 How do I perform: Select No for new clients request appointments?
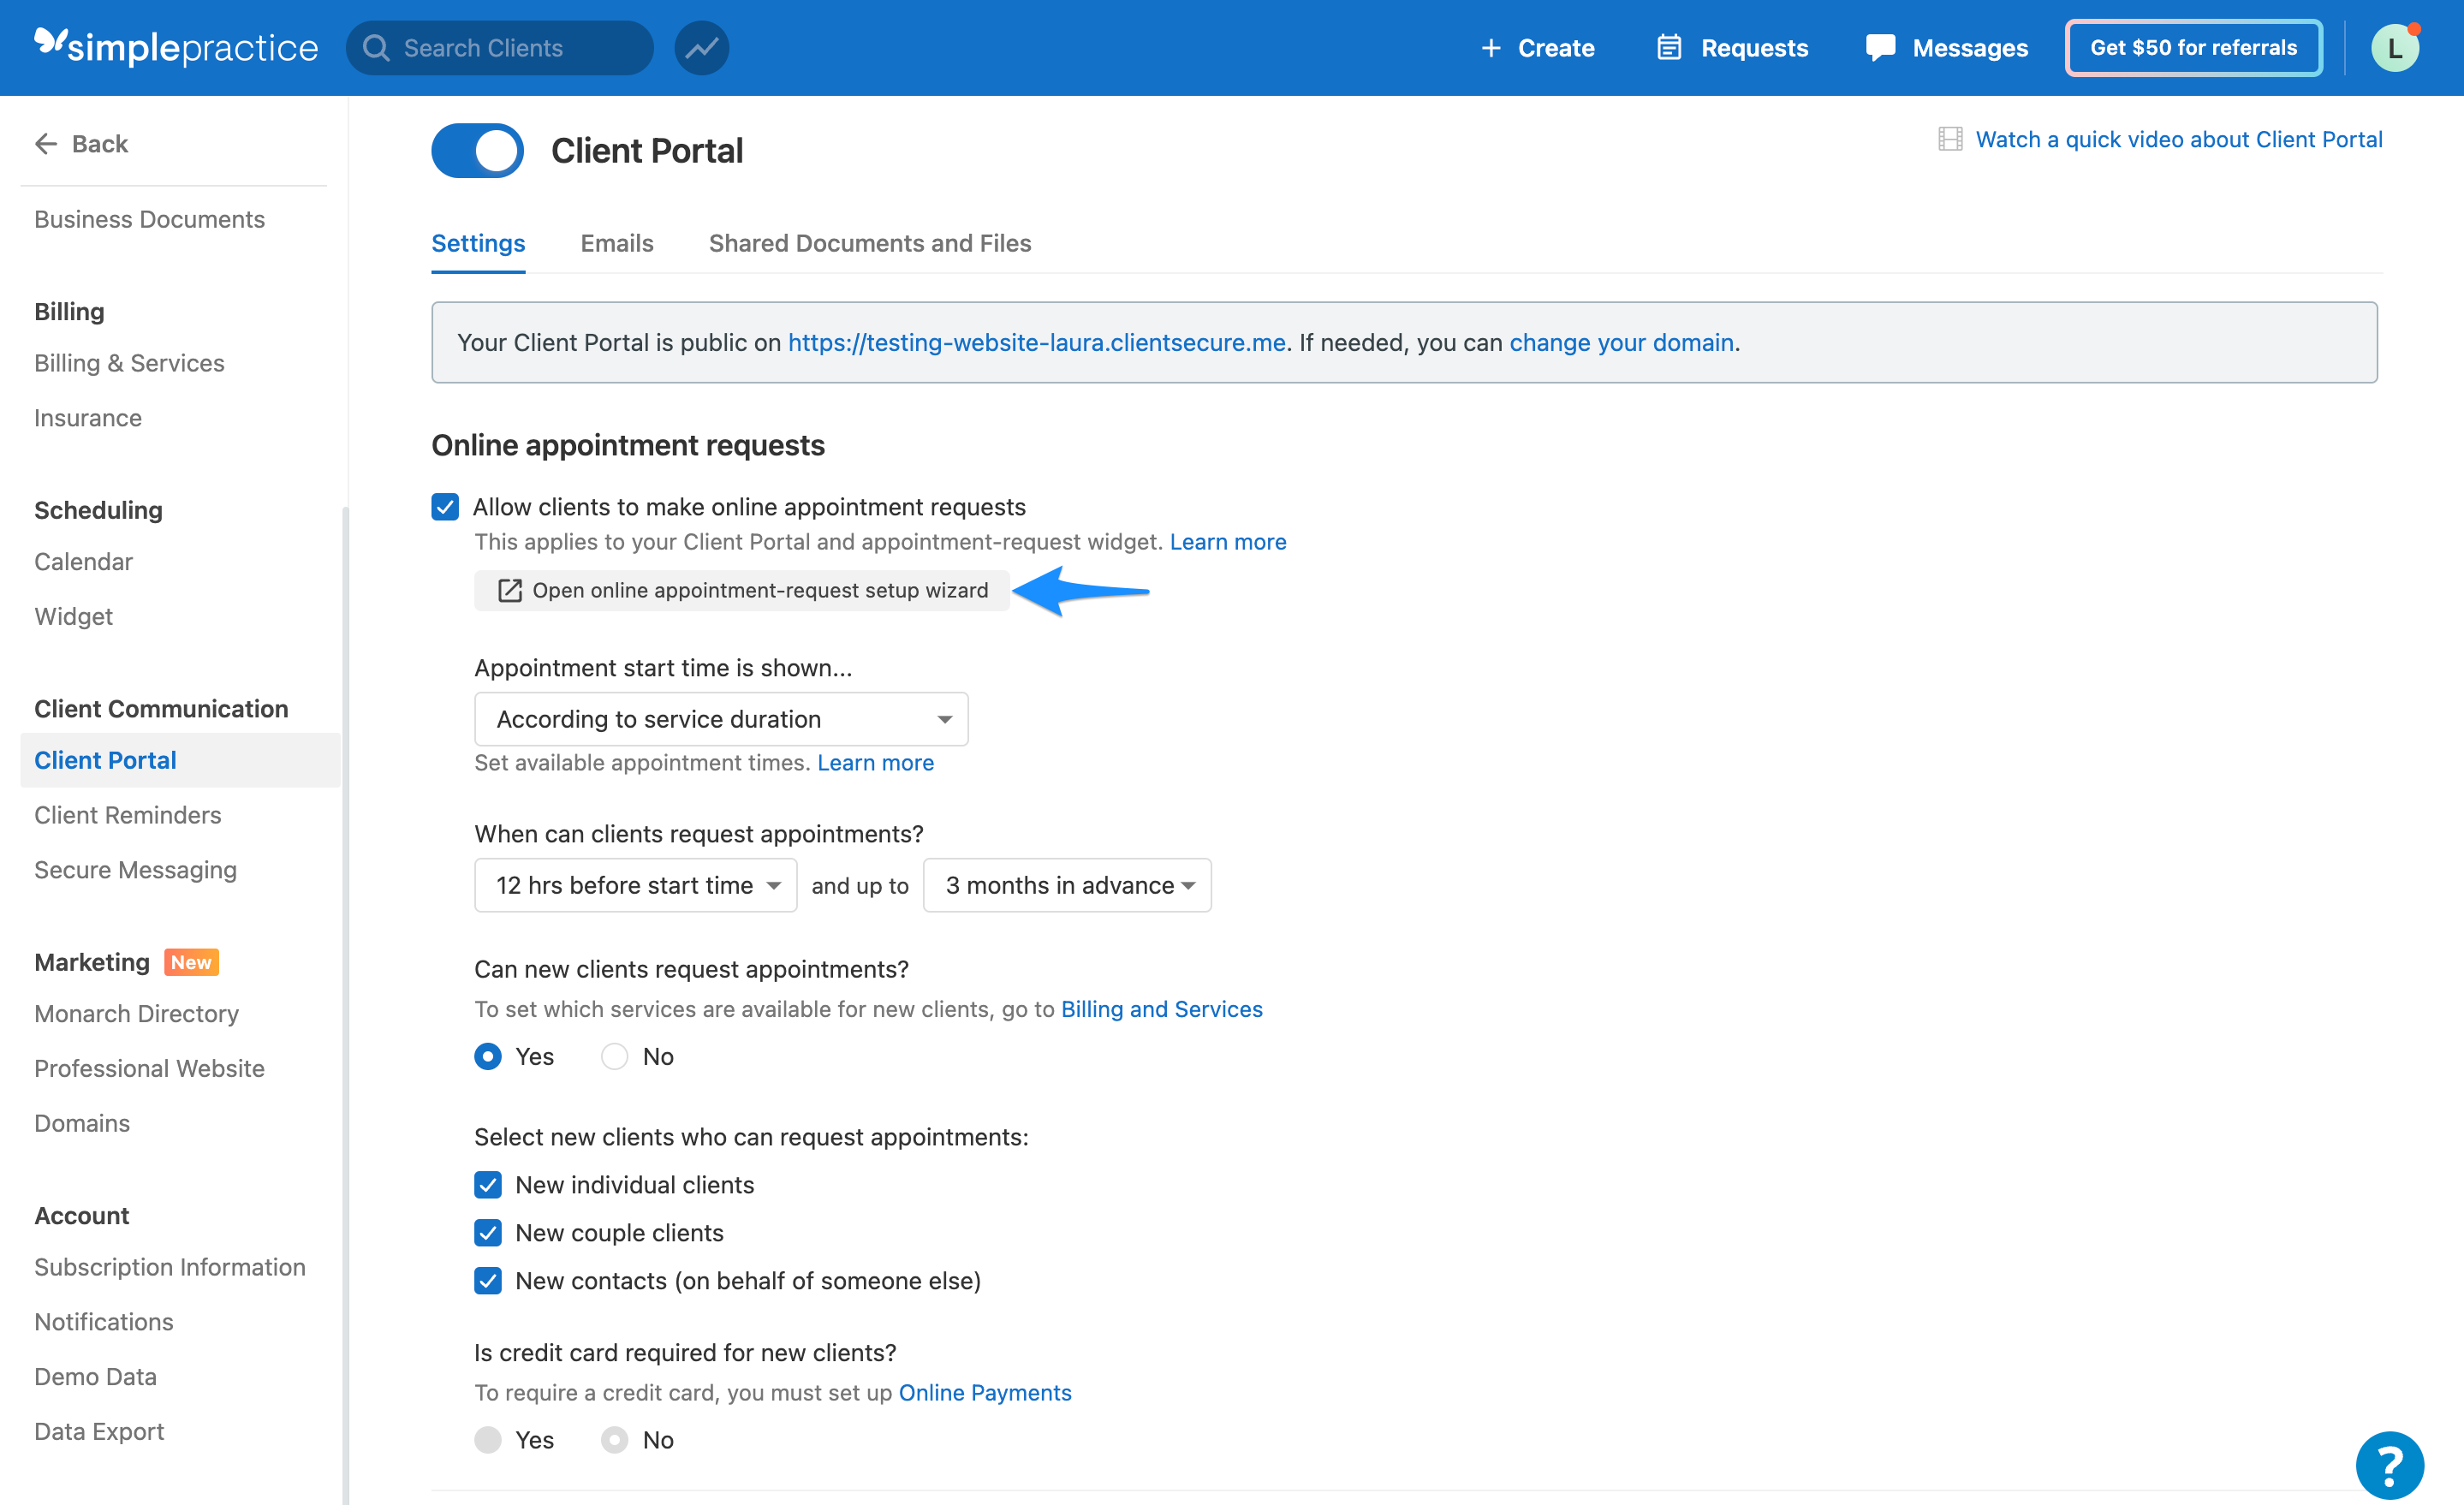pyautogui.click(x=614, y=1056)
